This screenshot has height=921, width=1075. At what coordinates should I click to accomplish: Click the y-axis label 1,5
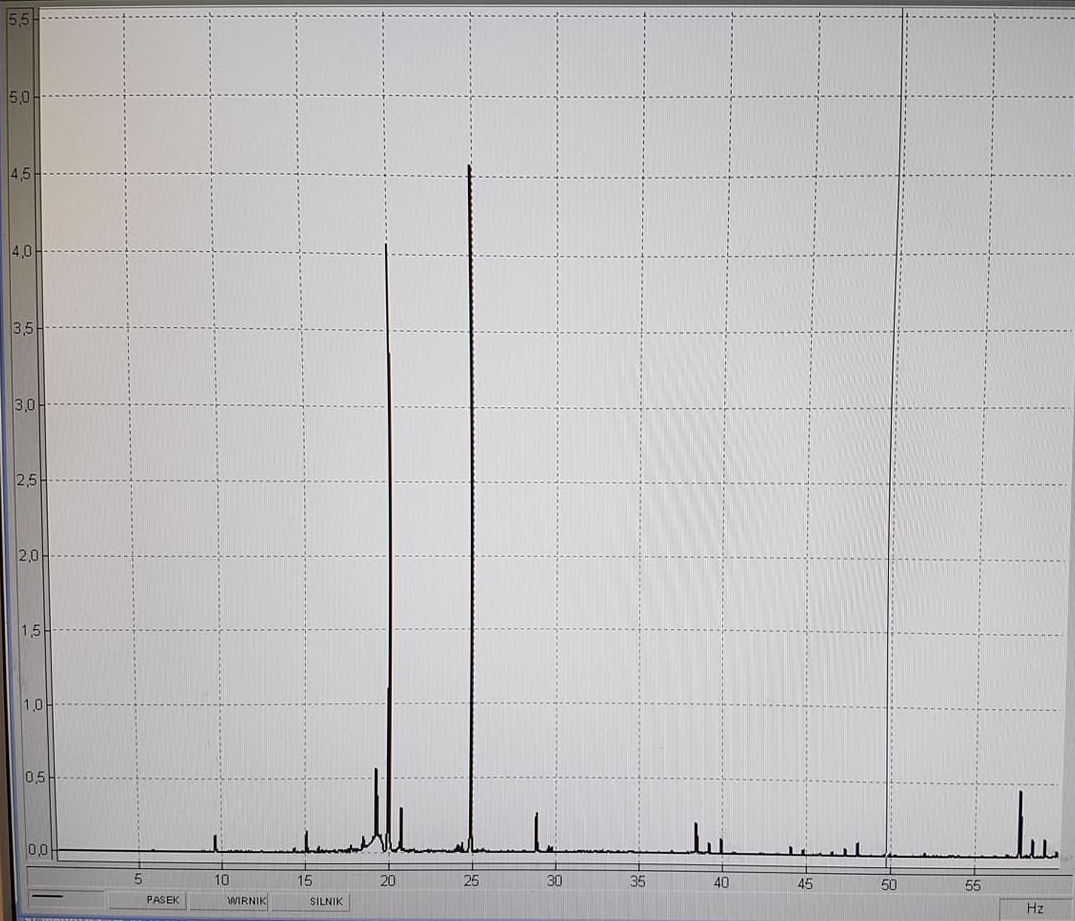pos(31,630)
